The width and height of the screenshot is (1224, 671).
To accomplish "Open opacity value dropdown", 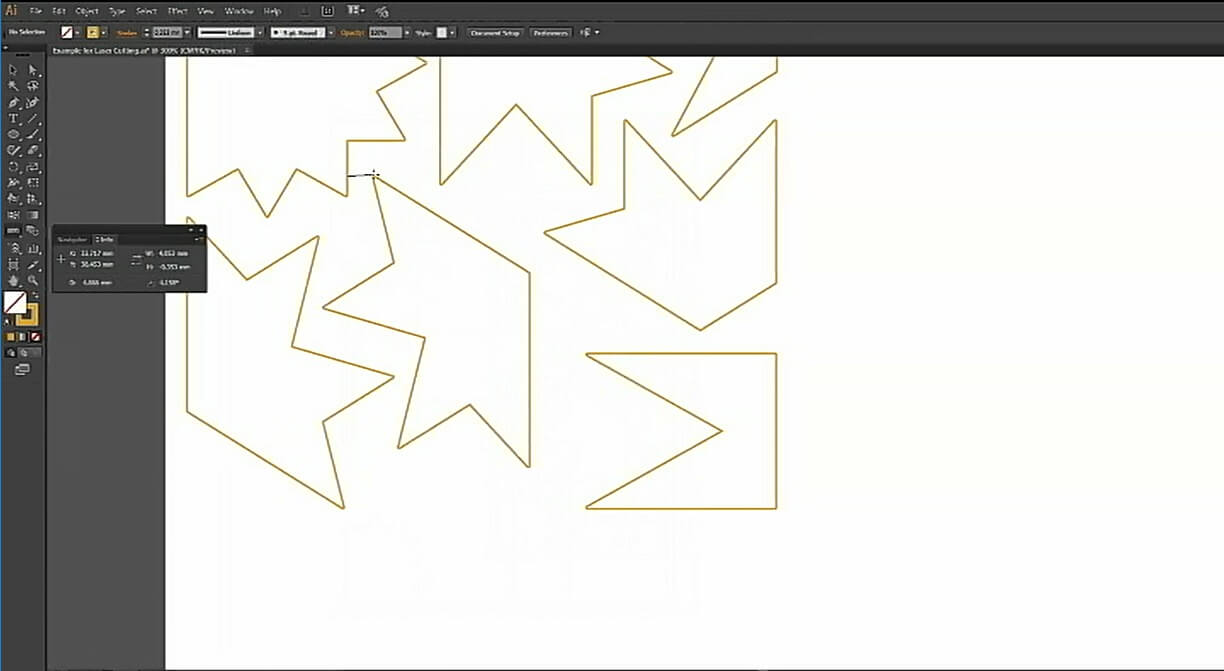I will pyautogui.click(x=407, y=33).
